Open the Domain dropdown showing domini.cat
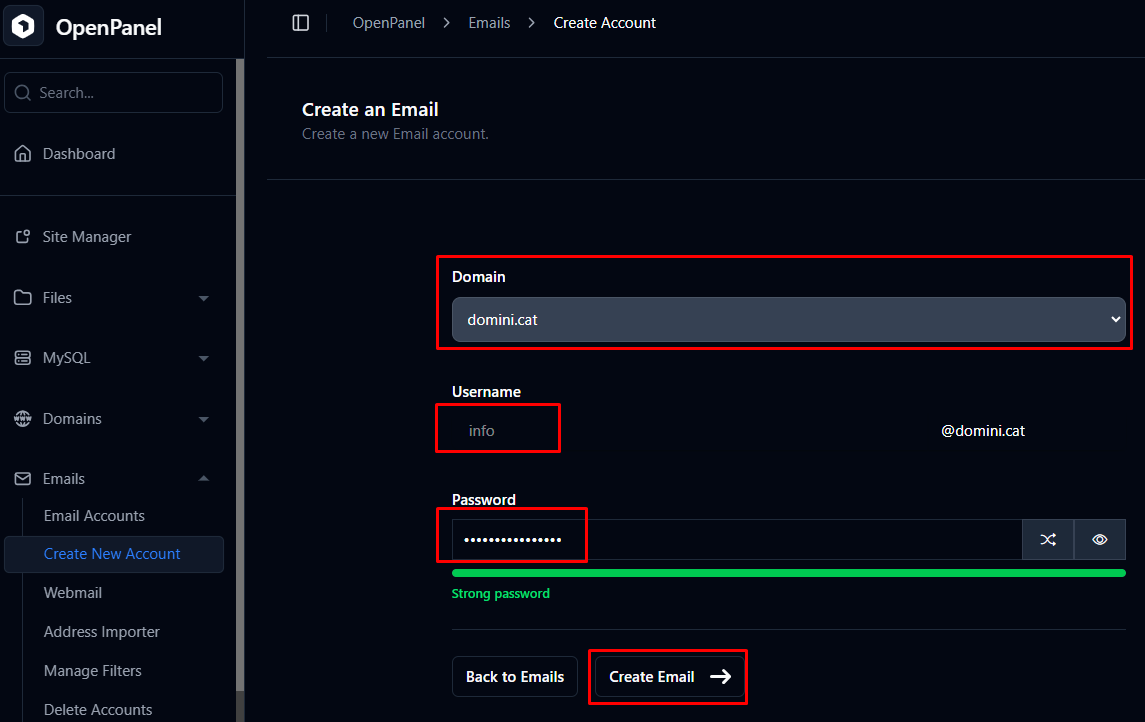Viewport: 1145px width, 722px height. pyautogui.click(x=788, y=320)
